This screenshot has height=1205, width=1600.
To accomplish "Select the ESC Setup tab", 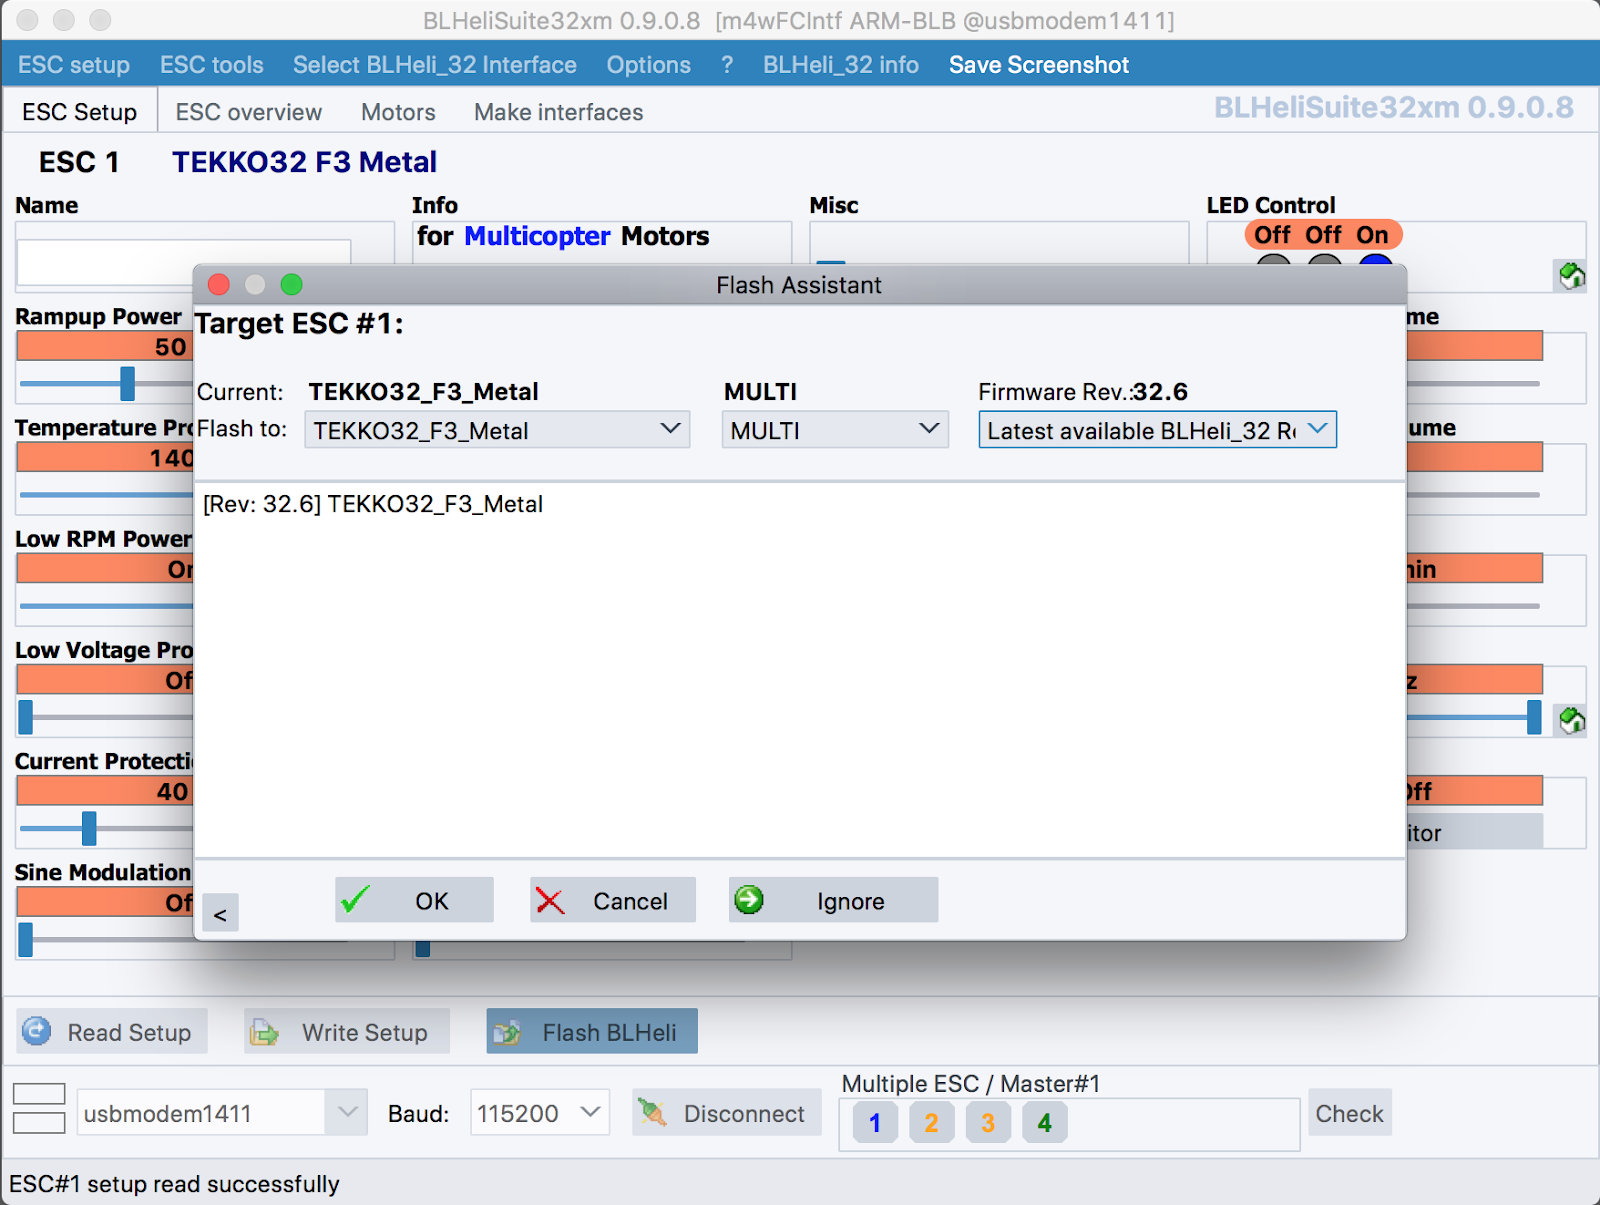I will [80, 112].
